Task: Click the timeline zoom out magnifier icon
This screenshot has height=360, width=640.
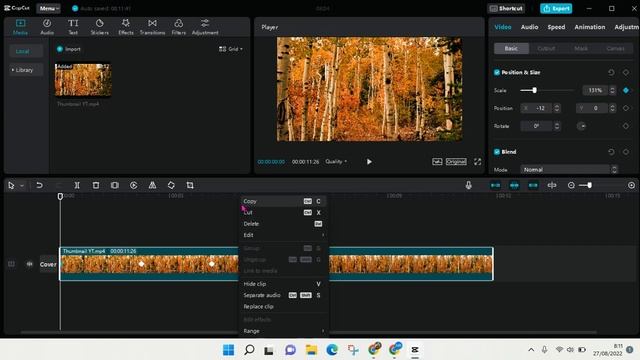Action: (571, 185)
